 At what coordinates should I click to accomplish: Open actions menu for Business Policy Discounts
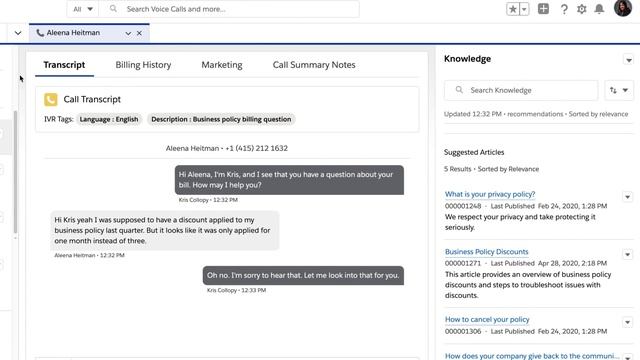click(x=627, y=255)
